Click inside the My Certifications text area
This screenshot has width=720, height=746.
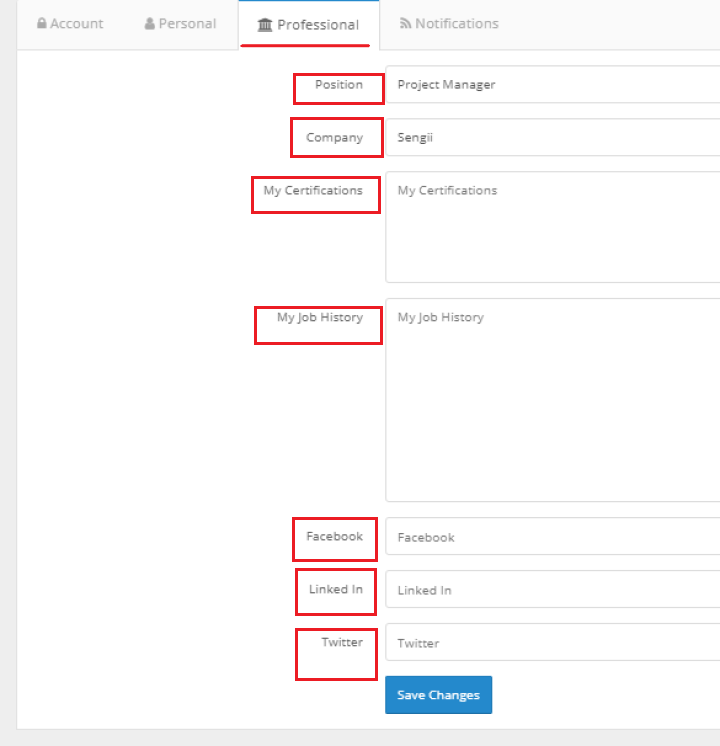pyautogui.click(x=552, y=227)
